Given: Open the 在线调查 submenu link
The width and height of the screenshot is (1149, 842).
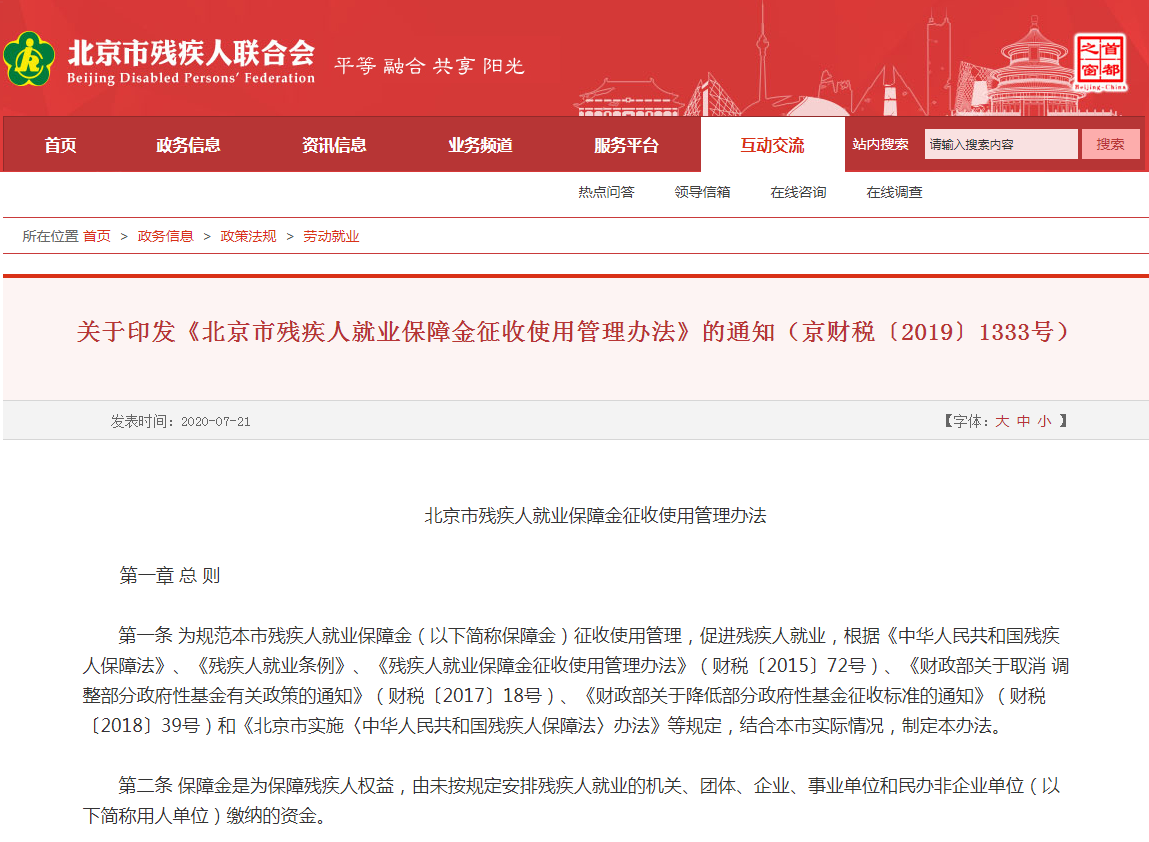Looking at the screenshot, I should (x=894, y=192).
